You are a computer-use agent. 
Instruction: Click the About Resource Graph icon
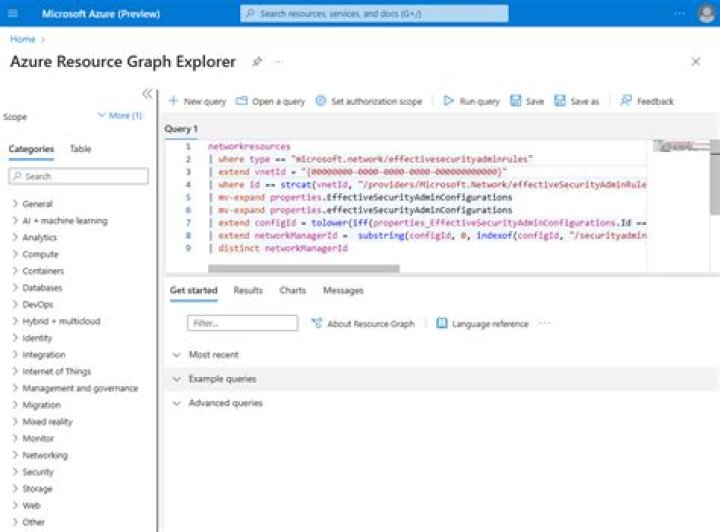tap(317, 323)
